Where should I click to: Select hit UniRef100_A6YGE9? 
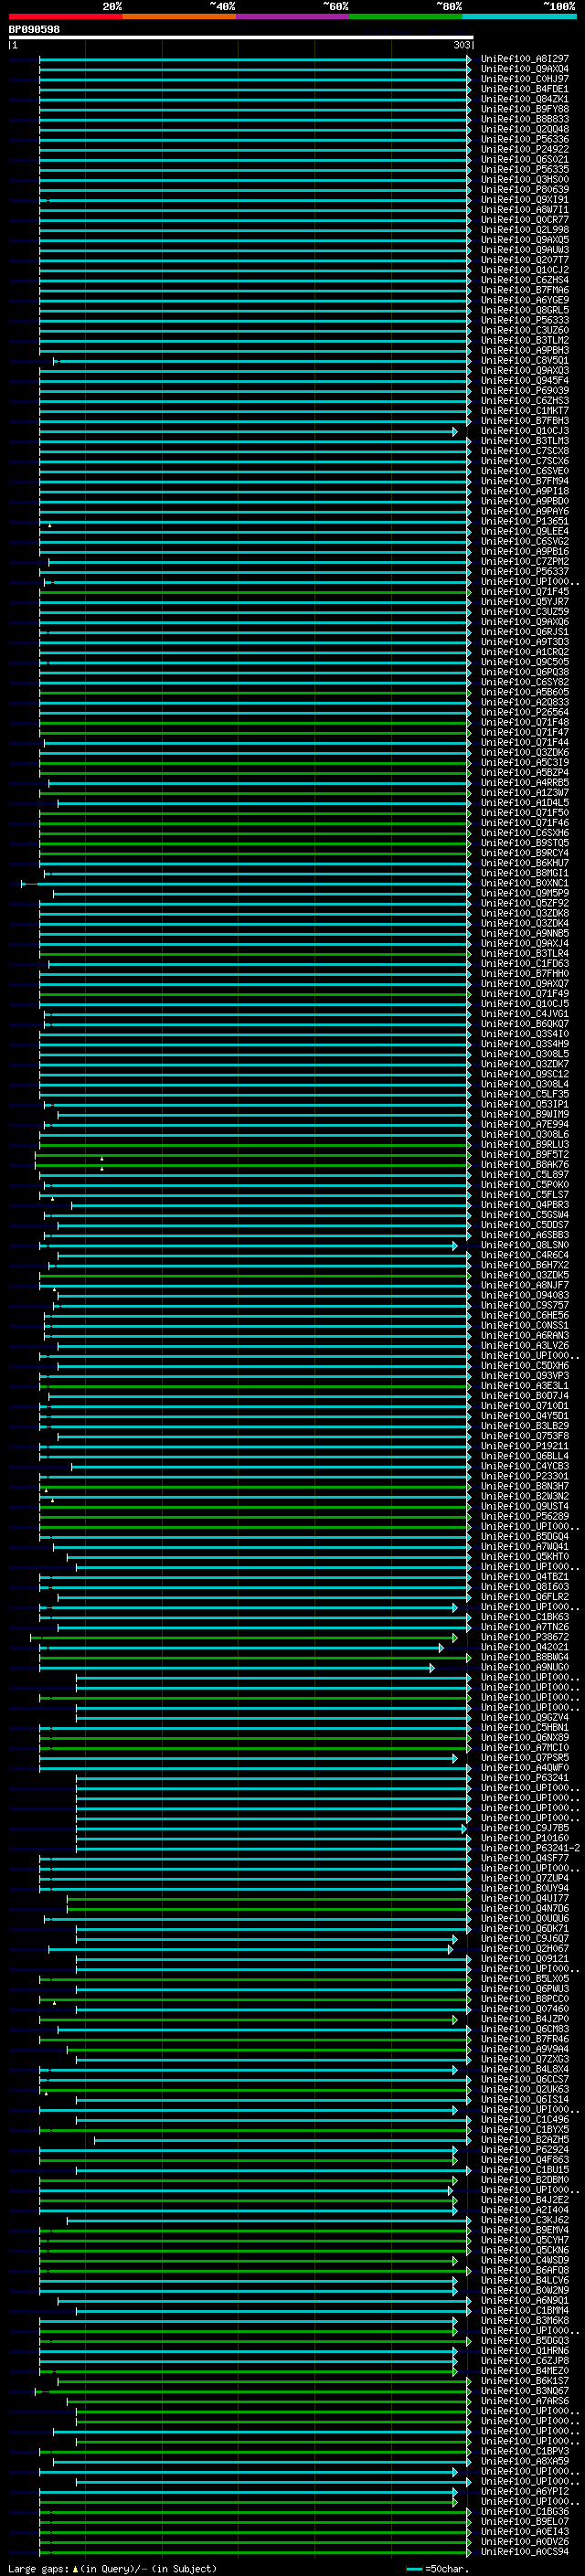pos(524,300)
